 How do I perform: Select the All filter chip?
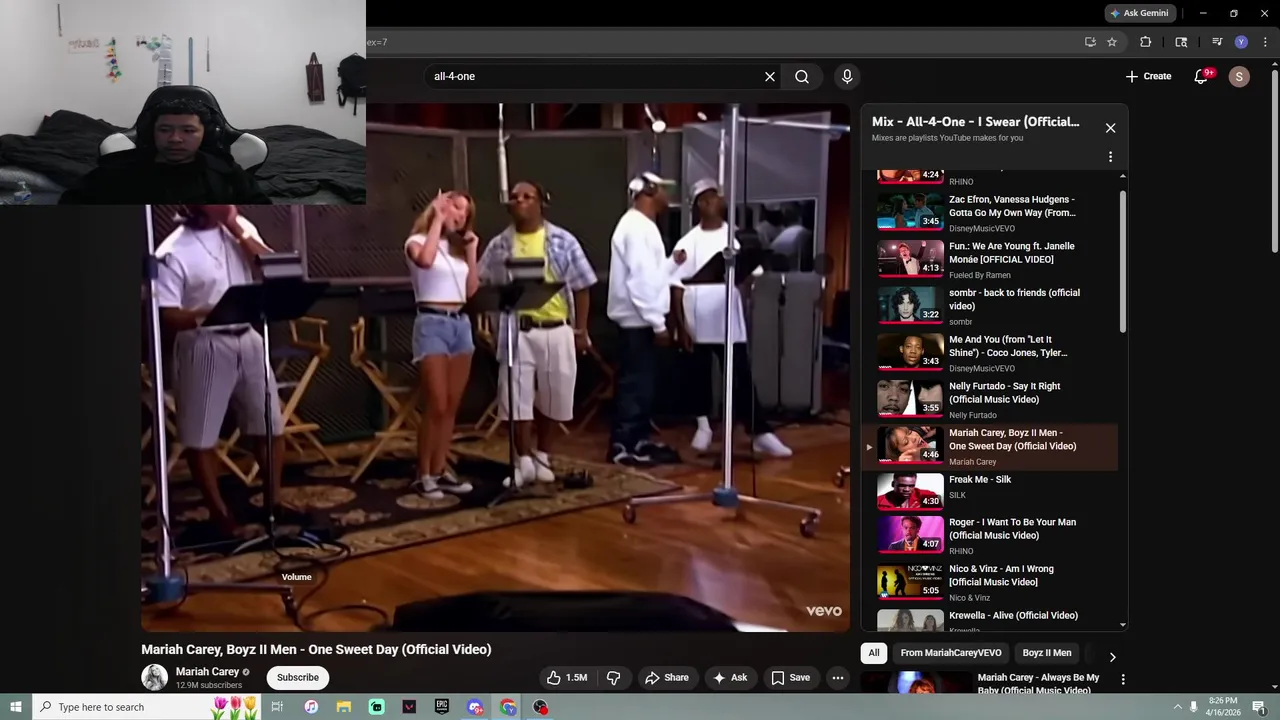pos(874,653)
